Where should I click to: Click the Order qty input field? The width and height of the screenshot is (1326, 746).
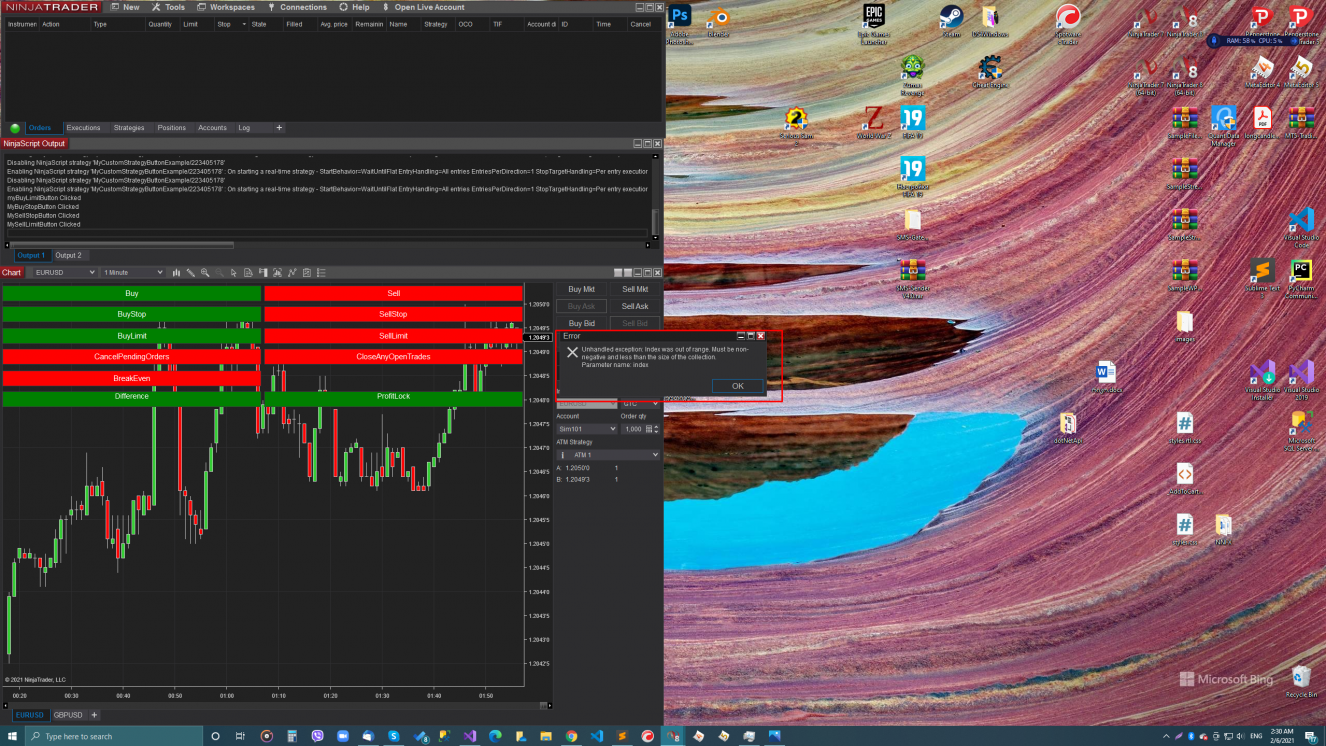(633, 429)
